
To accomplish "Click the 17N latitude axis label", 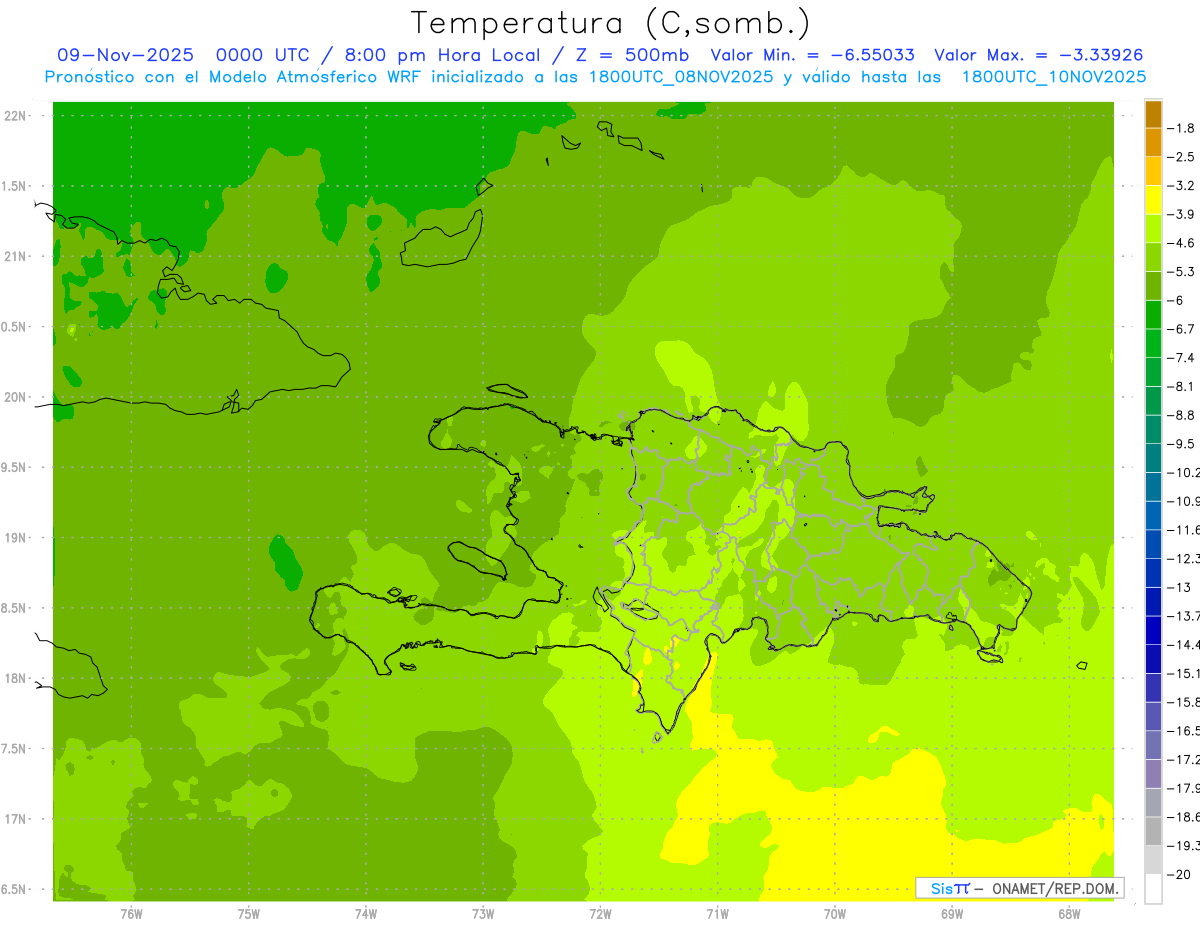I will coord(15,819).
